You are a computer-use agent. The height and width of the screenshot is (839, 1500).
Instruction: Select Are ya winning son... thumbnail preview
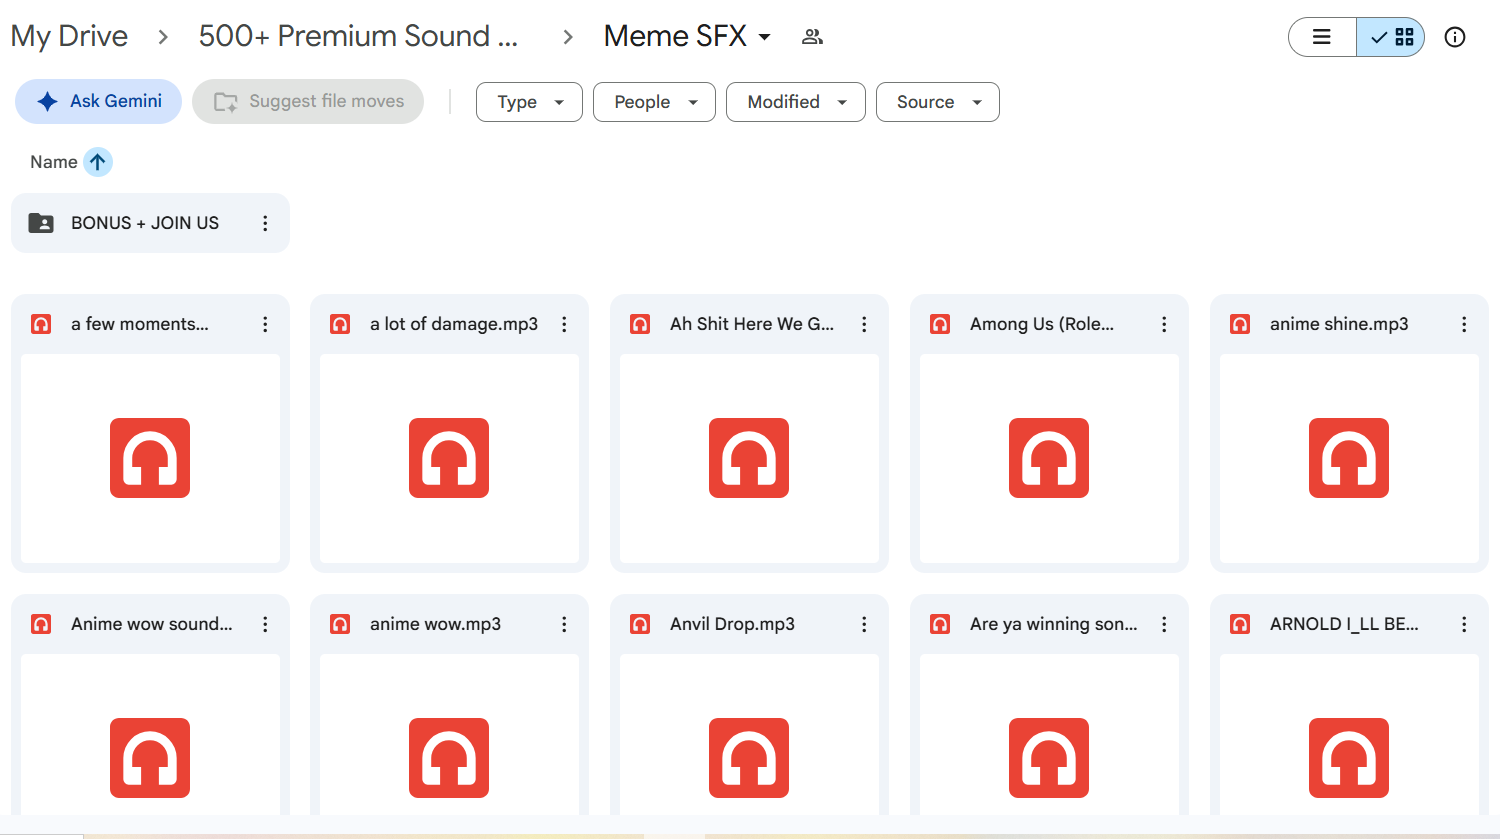1049,735
